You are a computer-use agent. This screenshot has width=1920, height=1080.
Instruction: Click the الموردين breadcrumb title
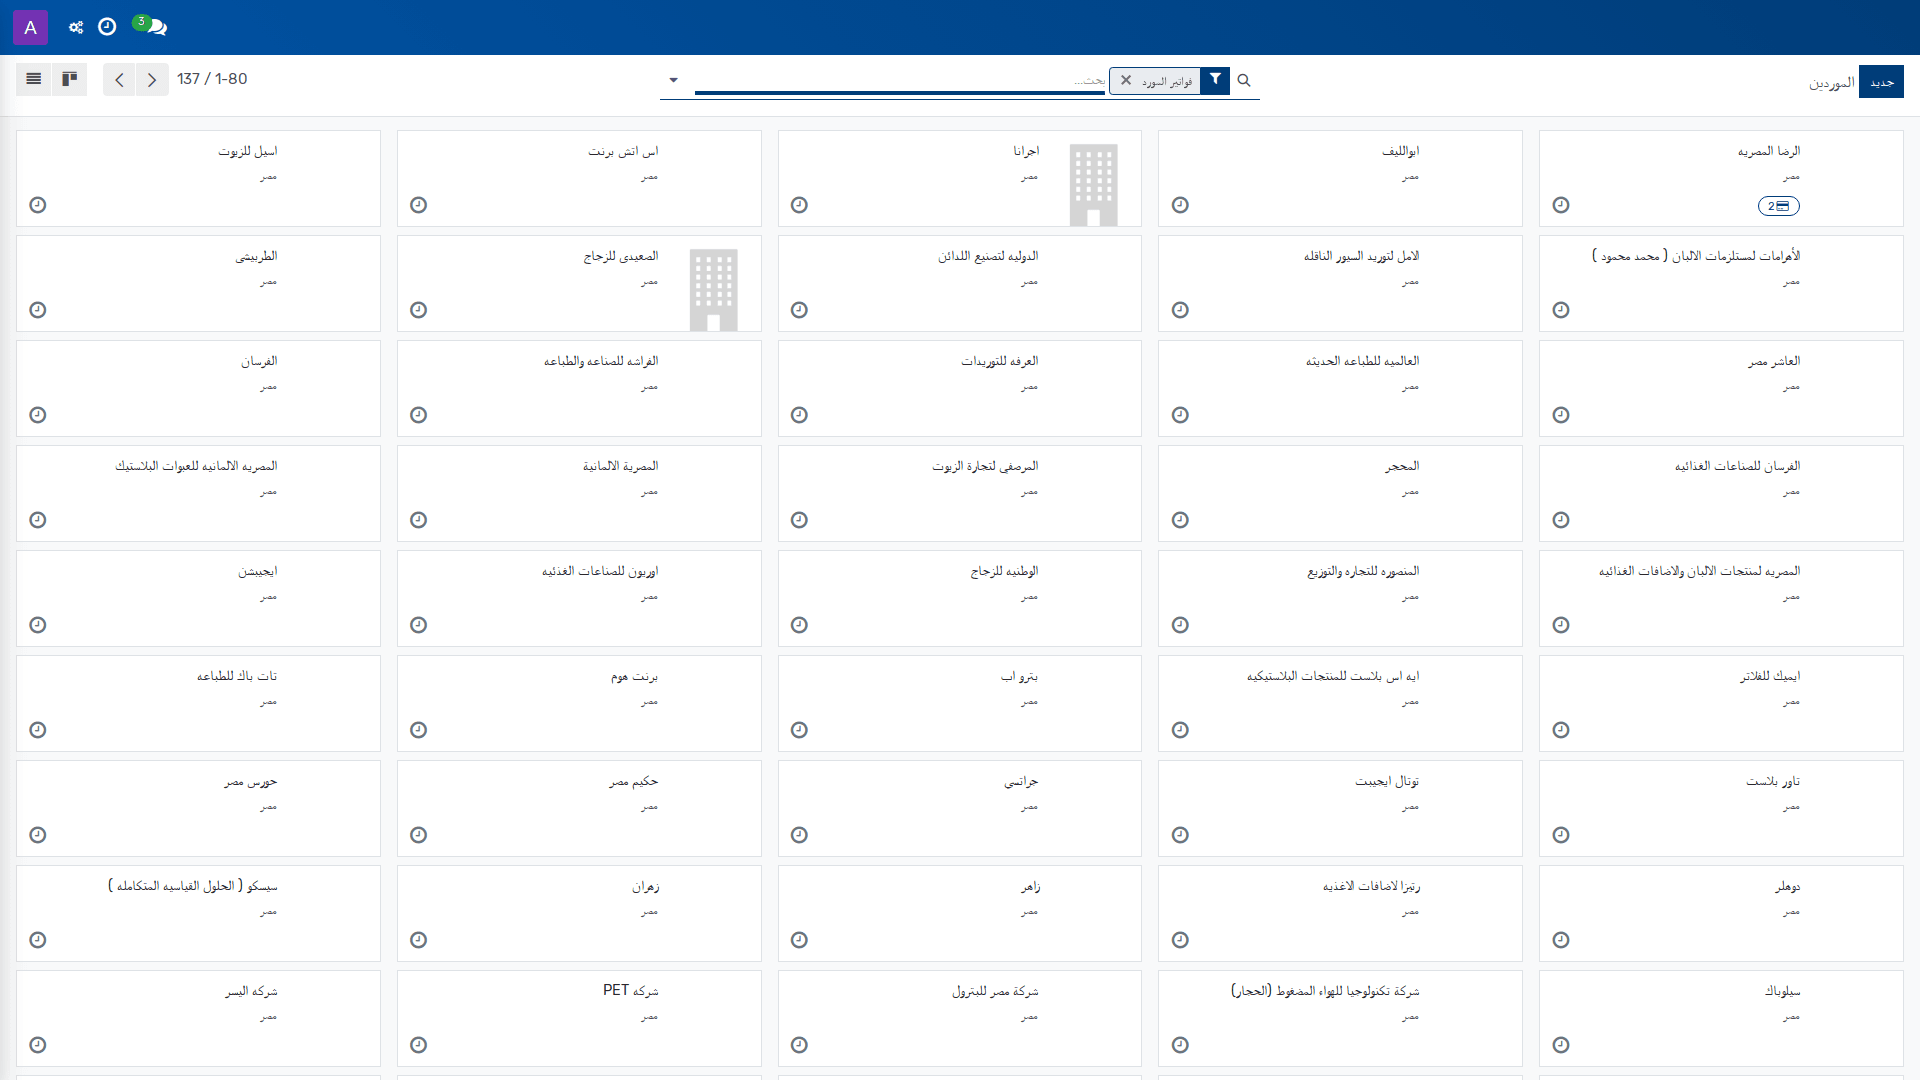coord(1831,83)
